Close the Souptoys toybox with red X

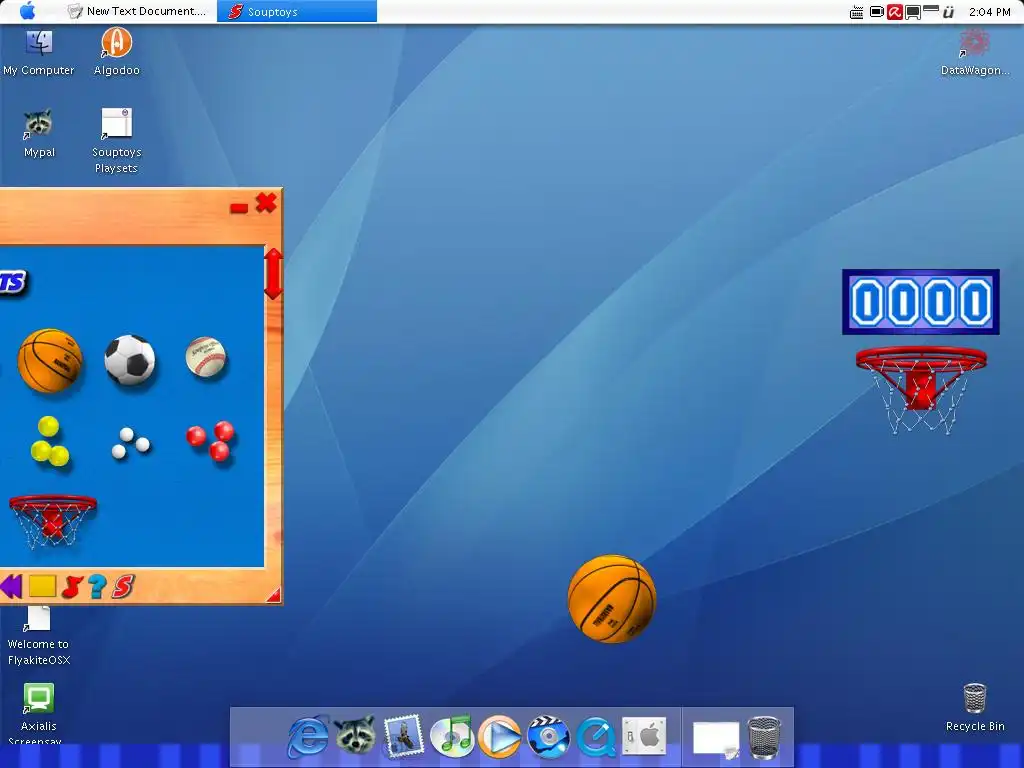coord(266,203)
